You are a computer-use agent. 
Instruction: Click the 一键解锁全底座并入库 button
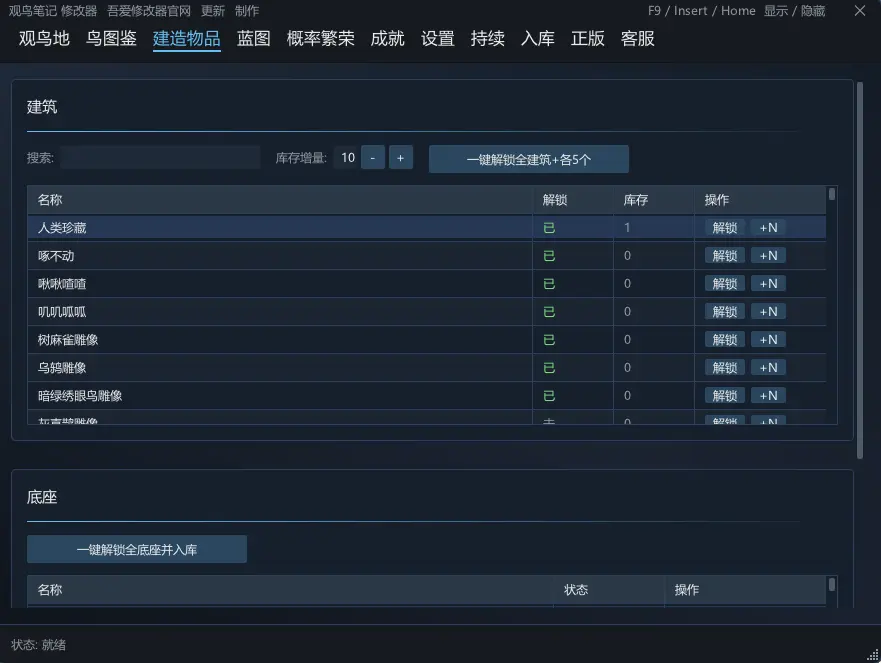tap(137, 549)
